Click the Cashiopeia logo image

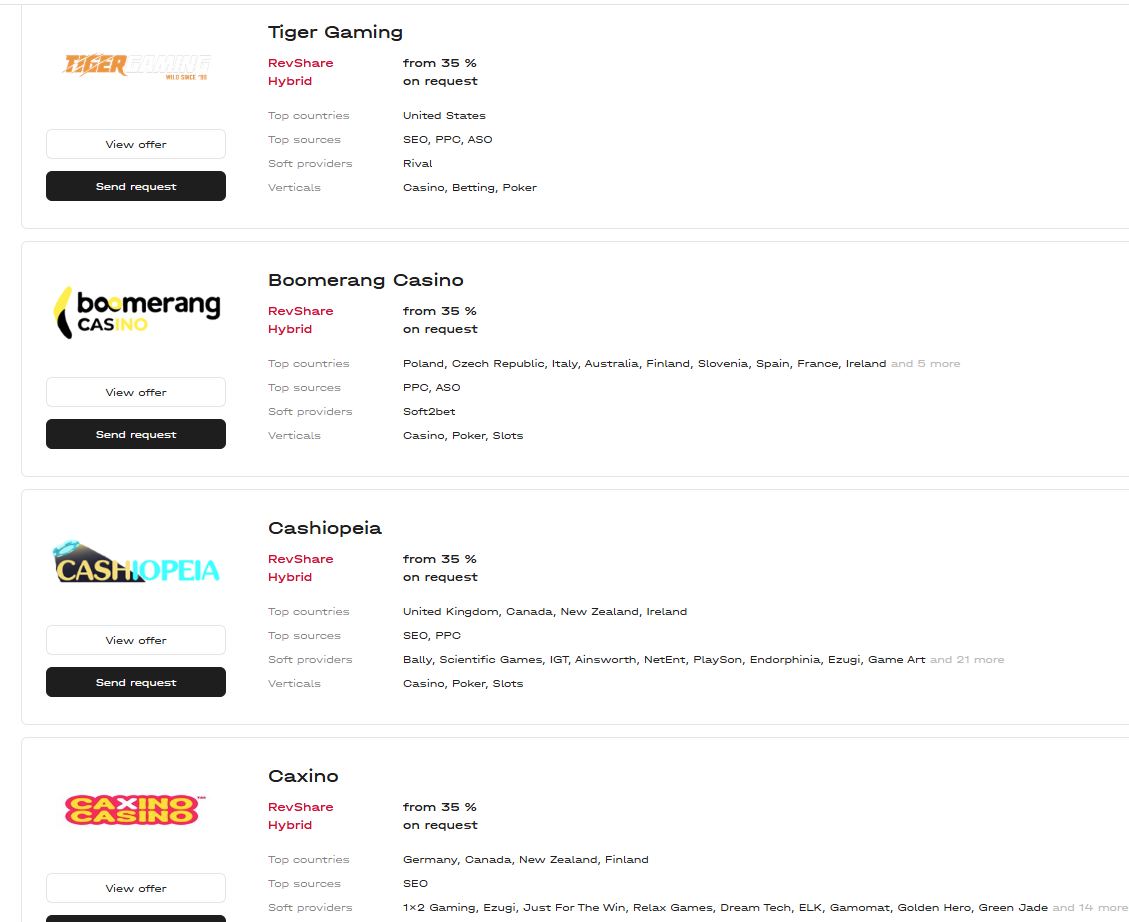coord(136,561)
